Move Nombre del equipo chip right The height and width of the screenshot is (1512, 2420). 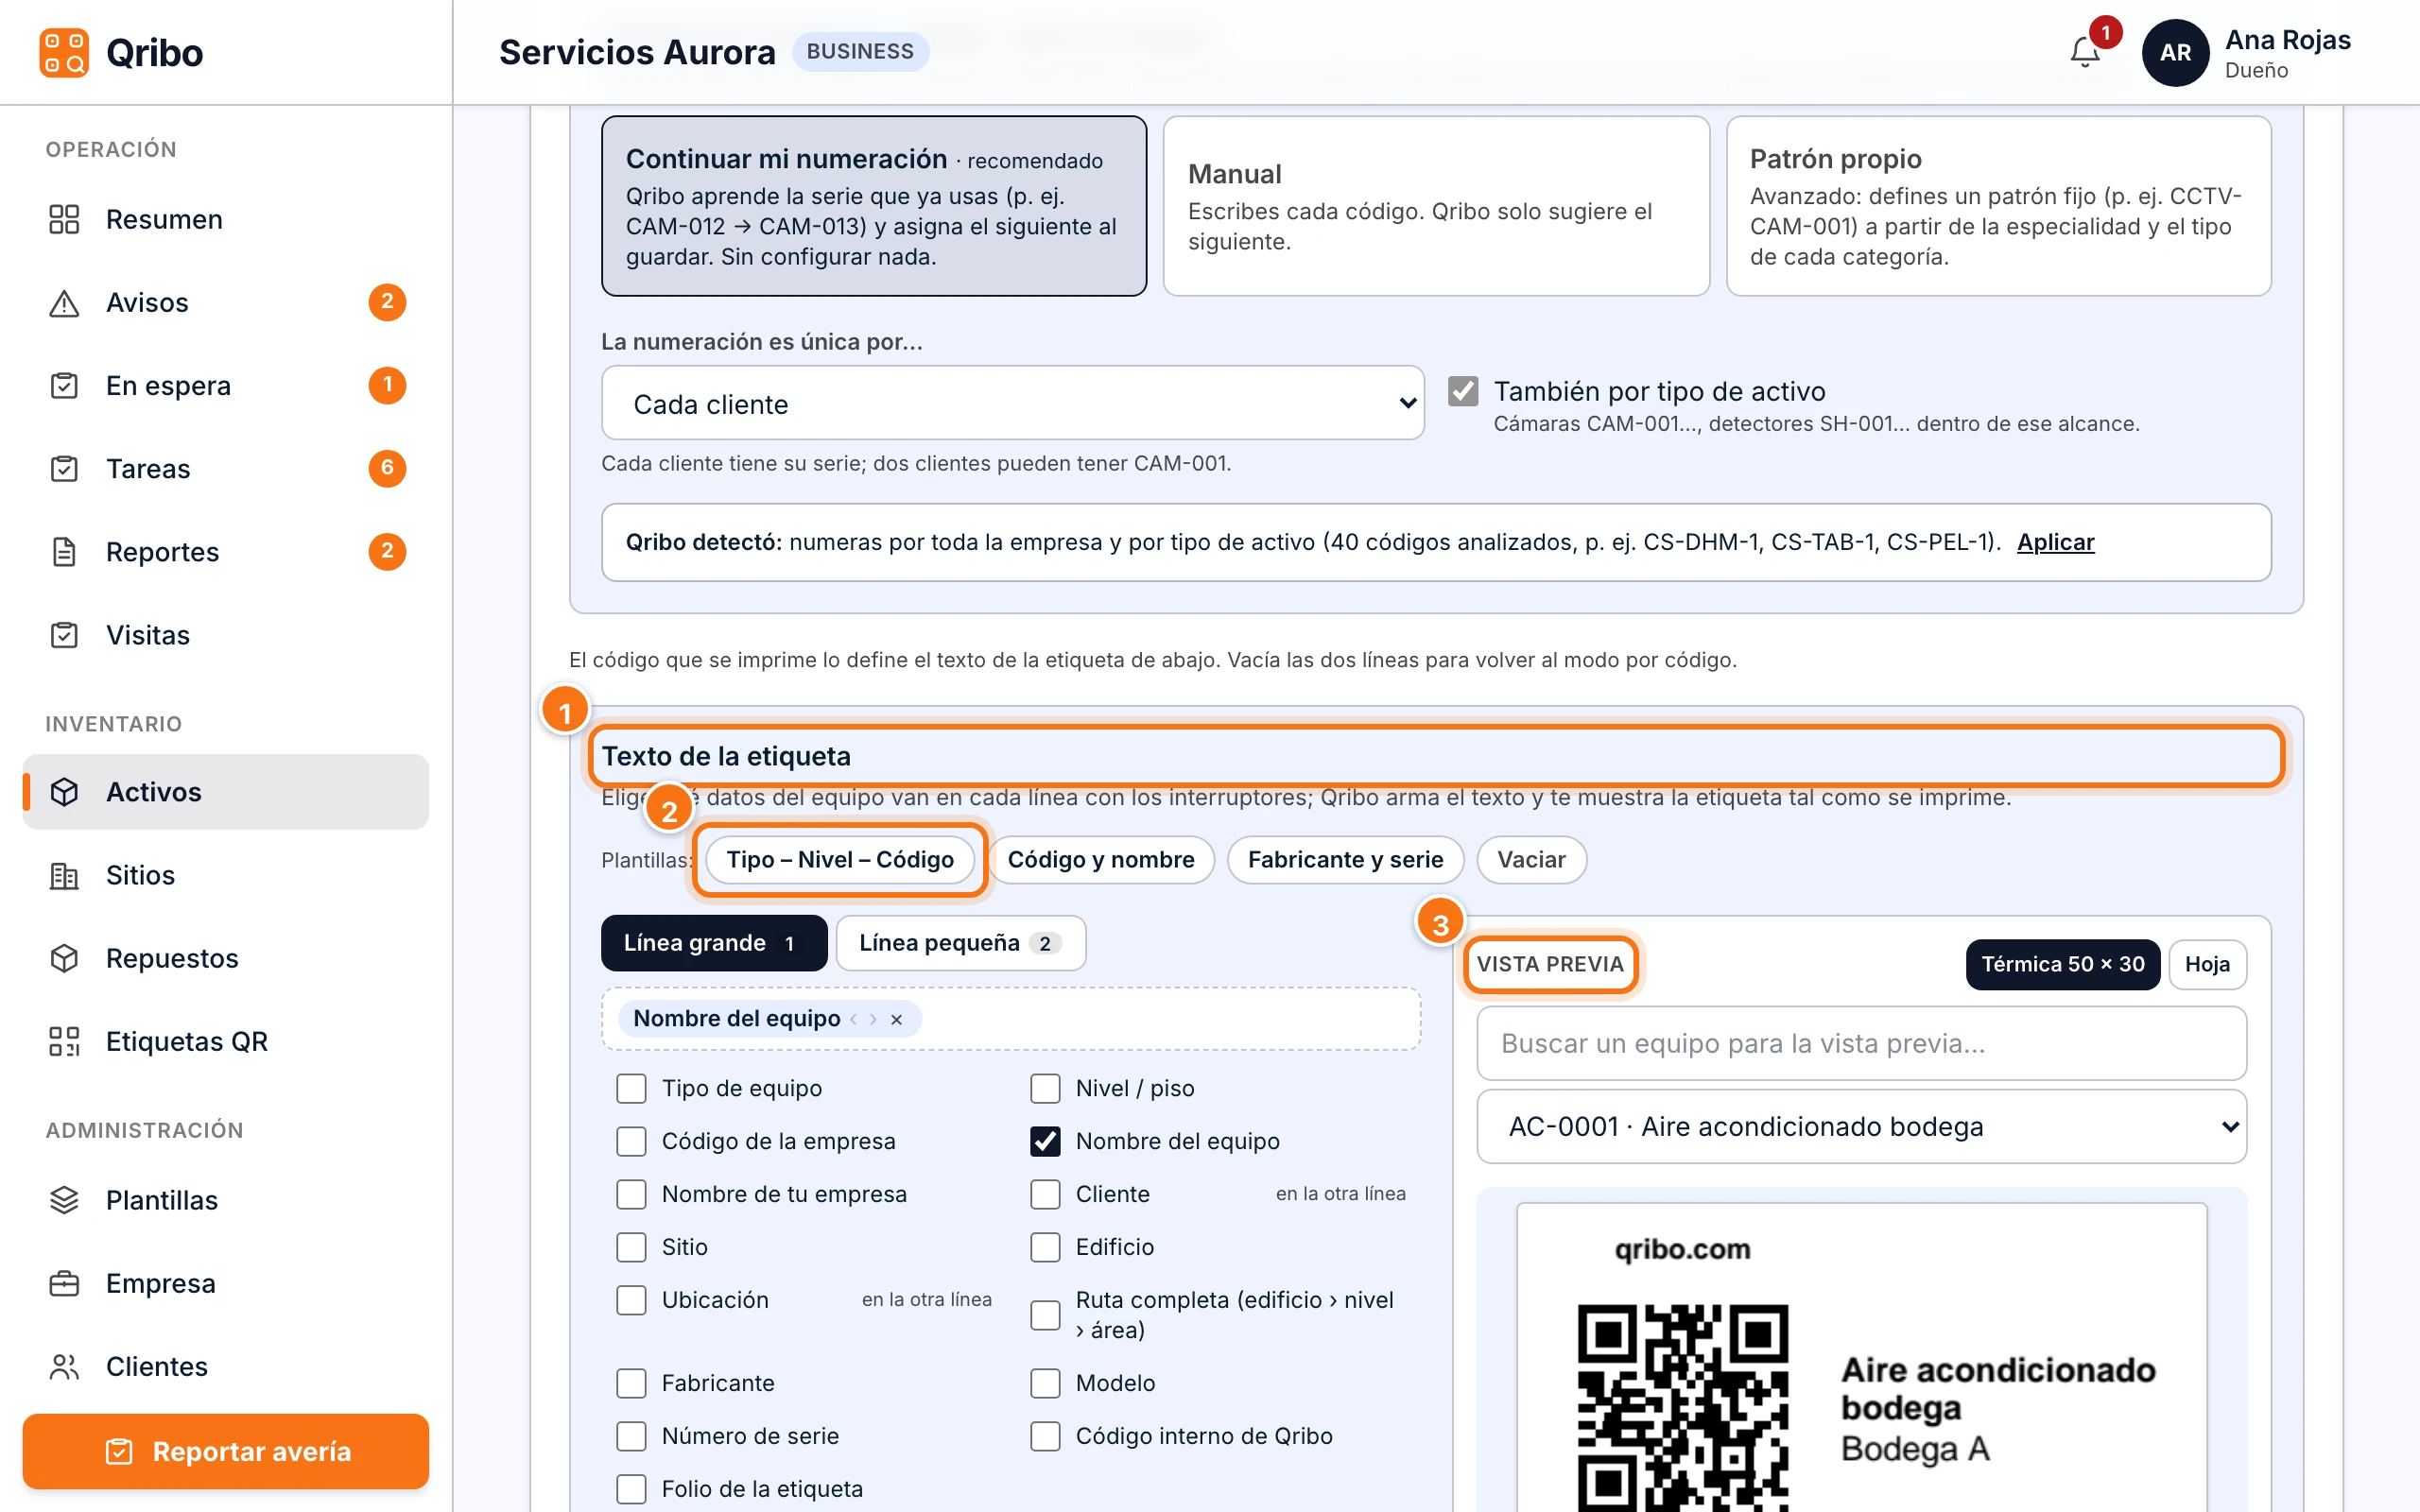tap(873, 1019)
